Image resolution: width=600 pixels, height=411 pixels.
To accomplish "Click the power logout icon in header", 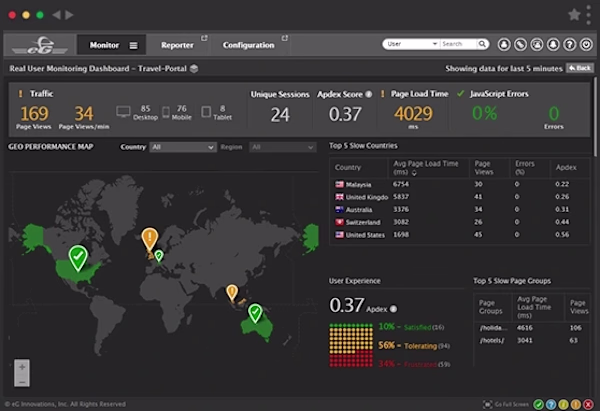I will tap(586, 44).
